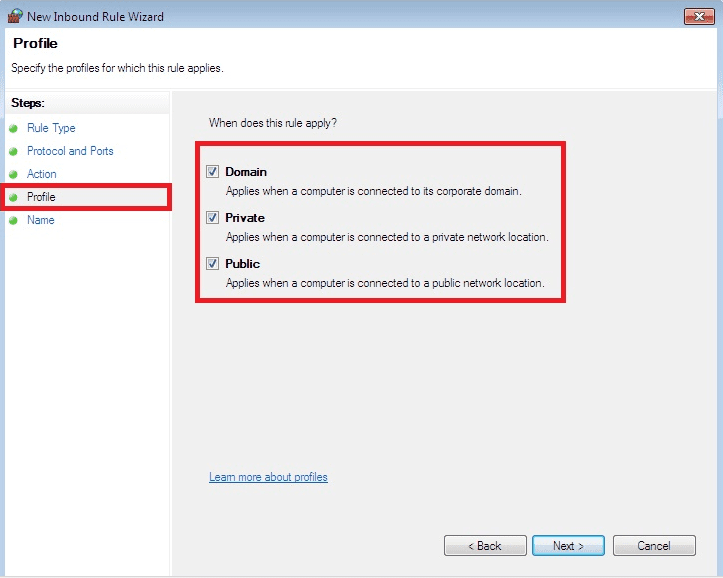Close the wizard window with red X
The height and width of the screenshot is (578, 723).
coord(697,16)
